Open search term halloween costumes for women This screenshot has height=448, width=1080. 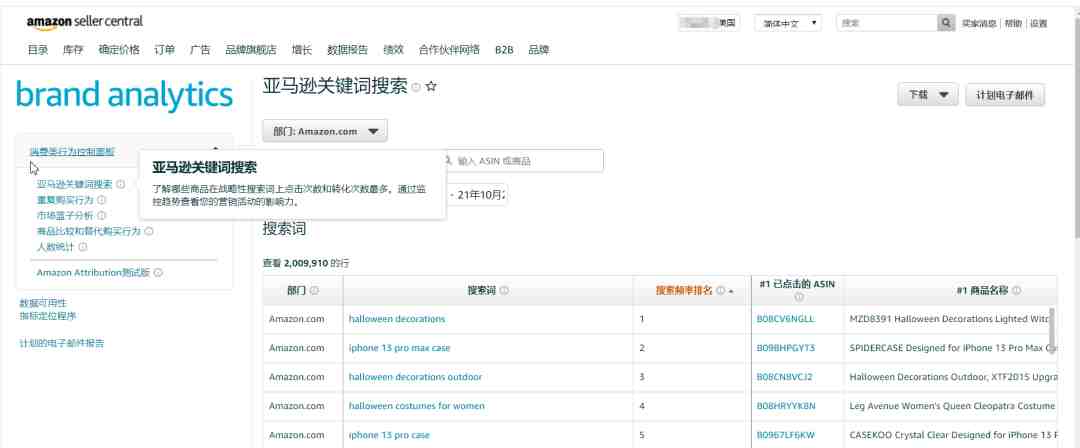(x=417, y=406)
